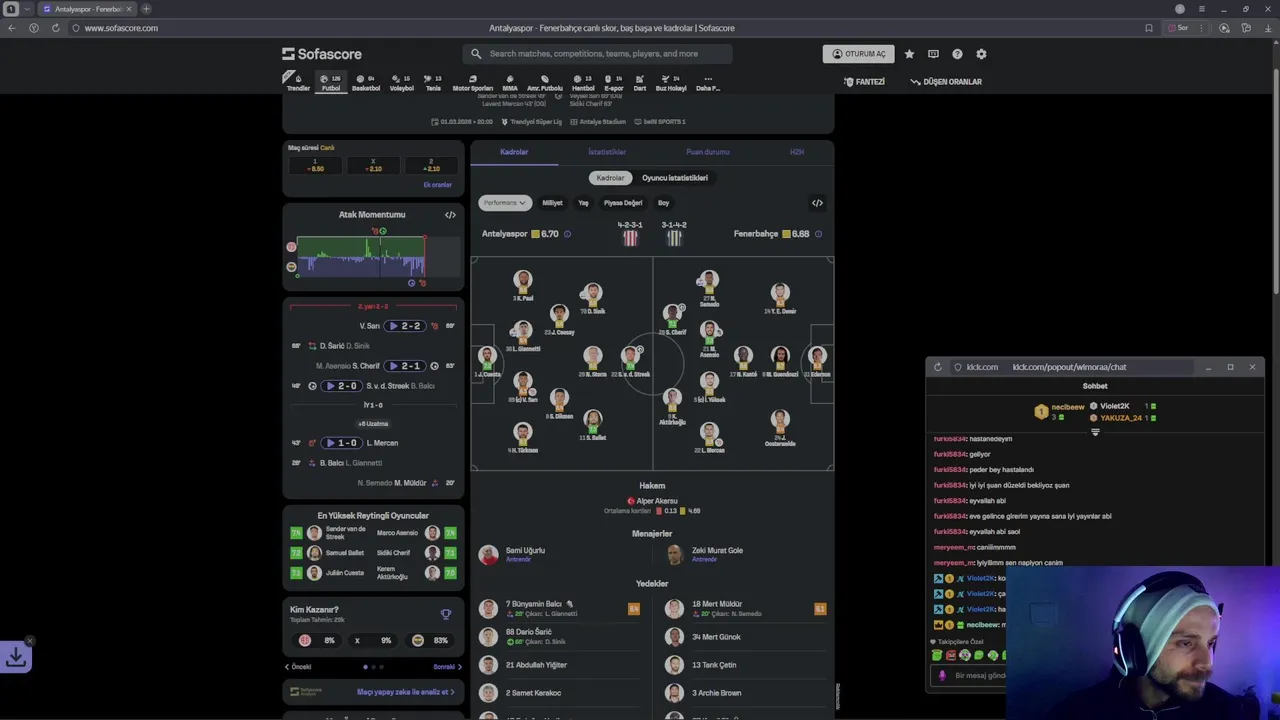Switch to the Puan durumu tab
Screen dimensions: 1280x720
708,152
